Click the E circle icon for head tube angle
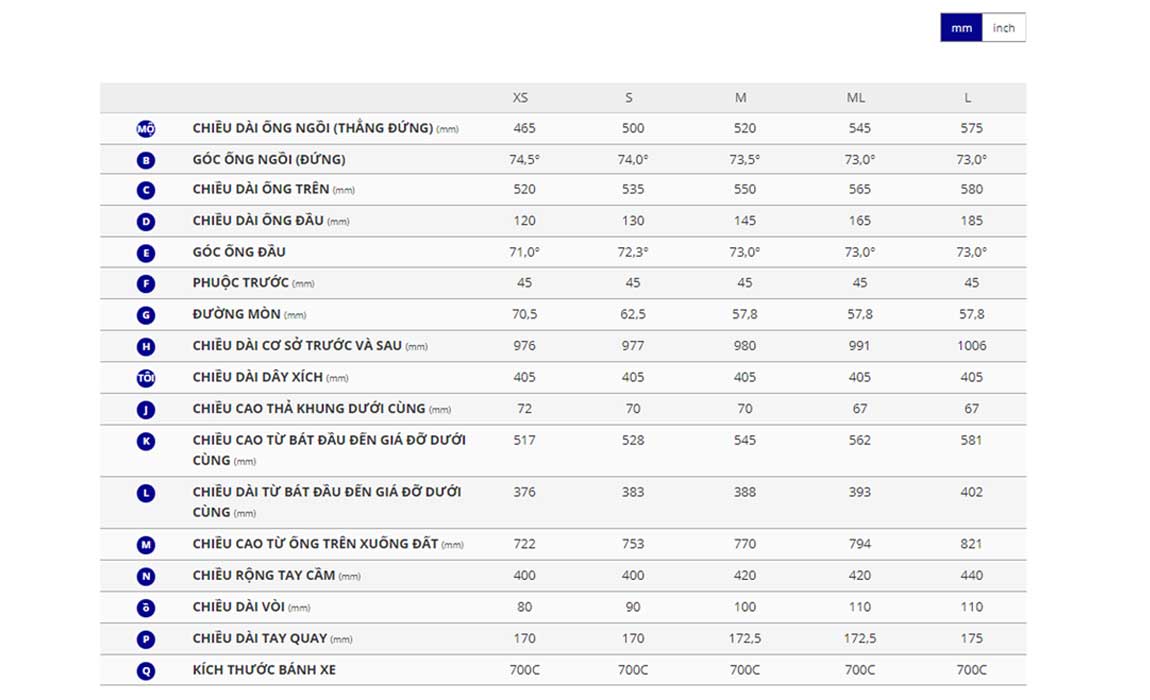 (146, 253)
